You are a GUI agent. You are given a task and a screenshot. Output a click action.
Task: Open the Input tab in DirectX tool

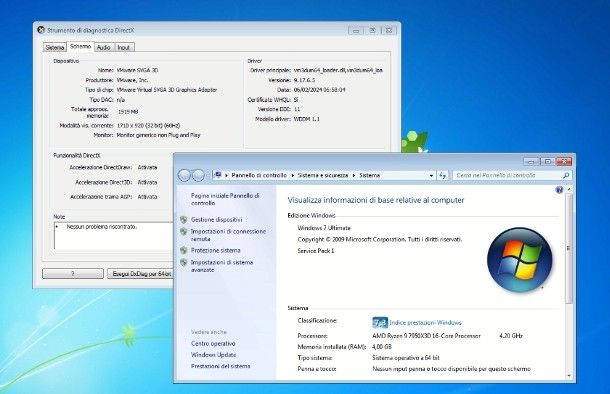(123, 47)
